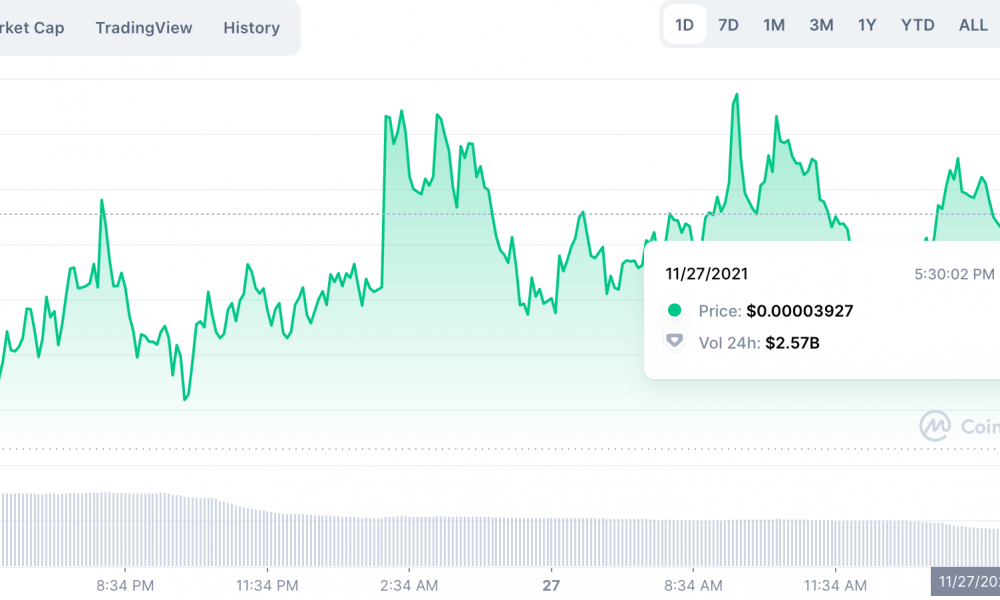The width and height of the screenshot is (1000, 600).
Task: Click the 8:34 AM axis label
Action: [x=693, y=585]
